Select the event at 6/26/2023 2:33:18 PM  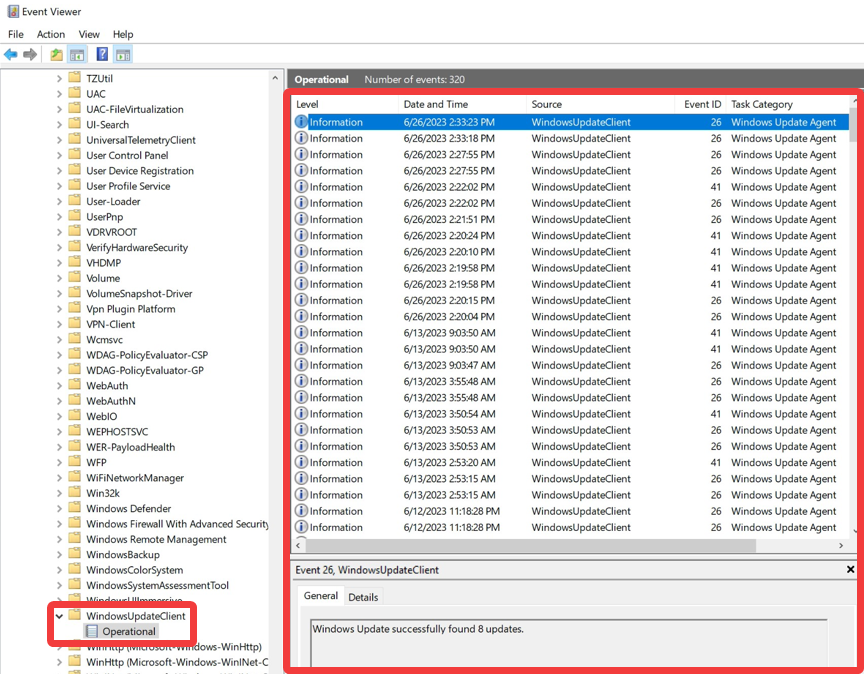coord(571,138)
